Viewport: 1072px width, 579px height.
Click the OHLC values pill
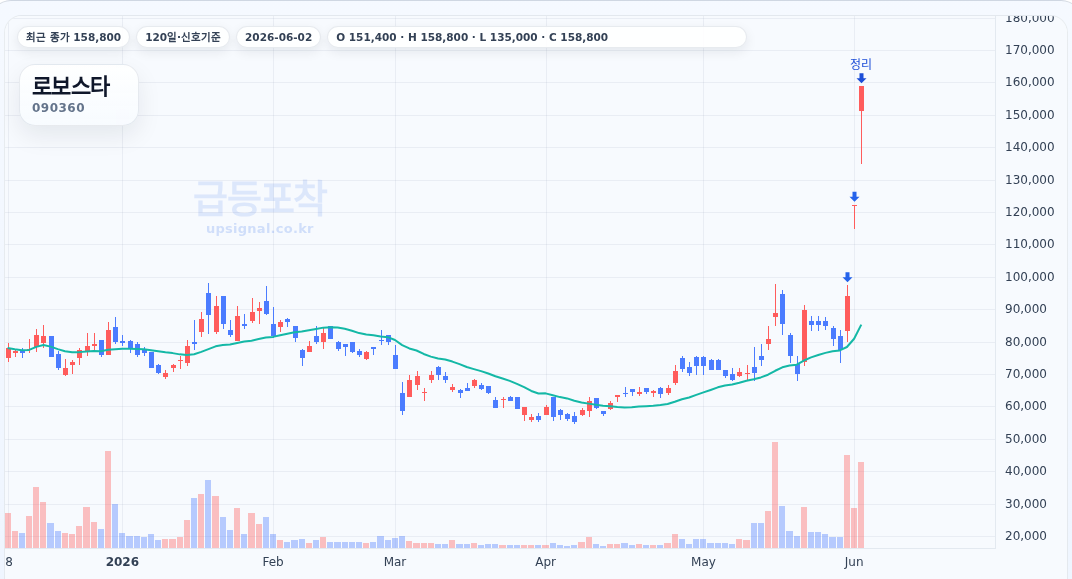point(537,37)
